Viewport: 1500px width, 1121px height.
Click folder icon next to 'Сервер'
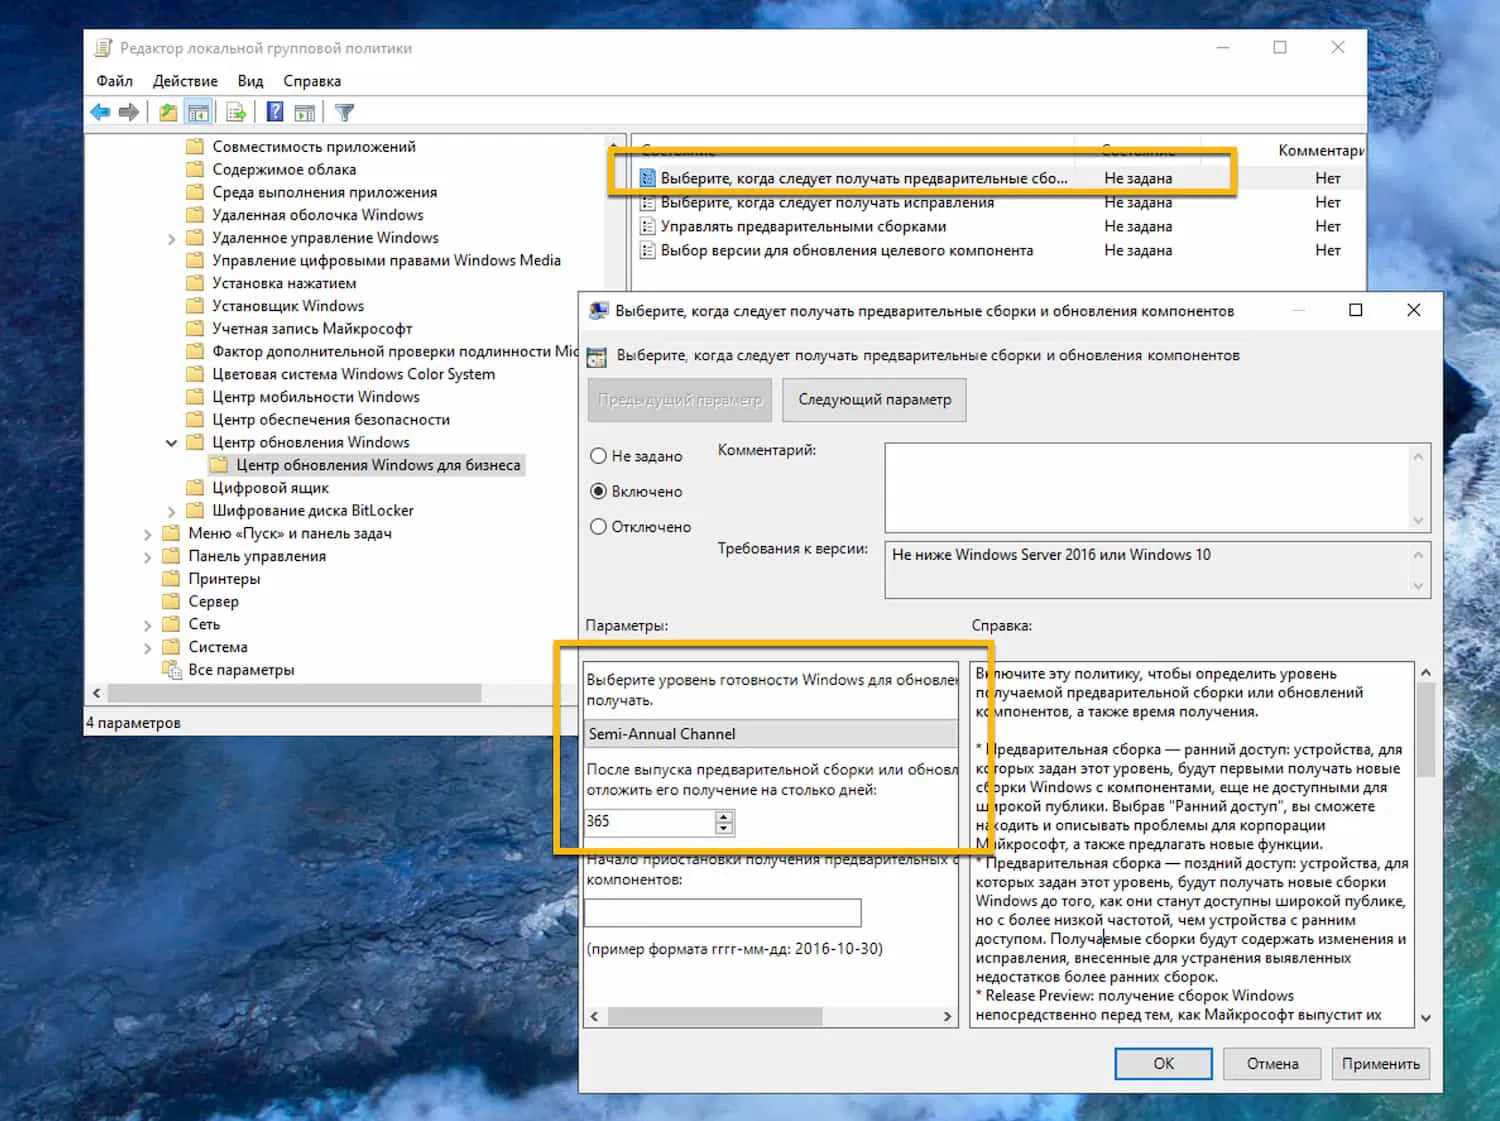[x=171, y=602]
